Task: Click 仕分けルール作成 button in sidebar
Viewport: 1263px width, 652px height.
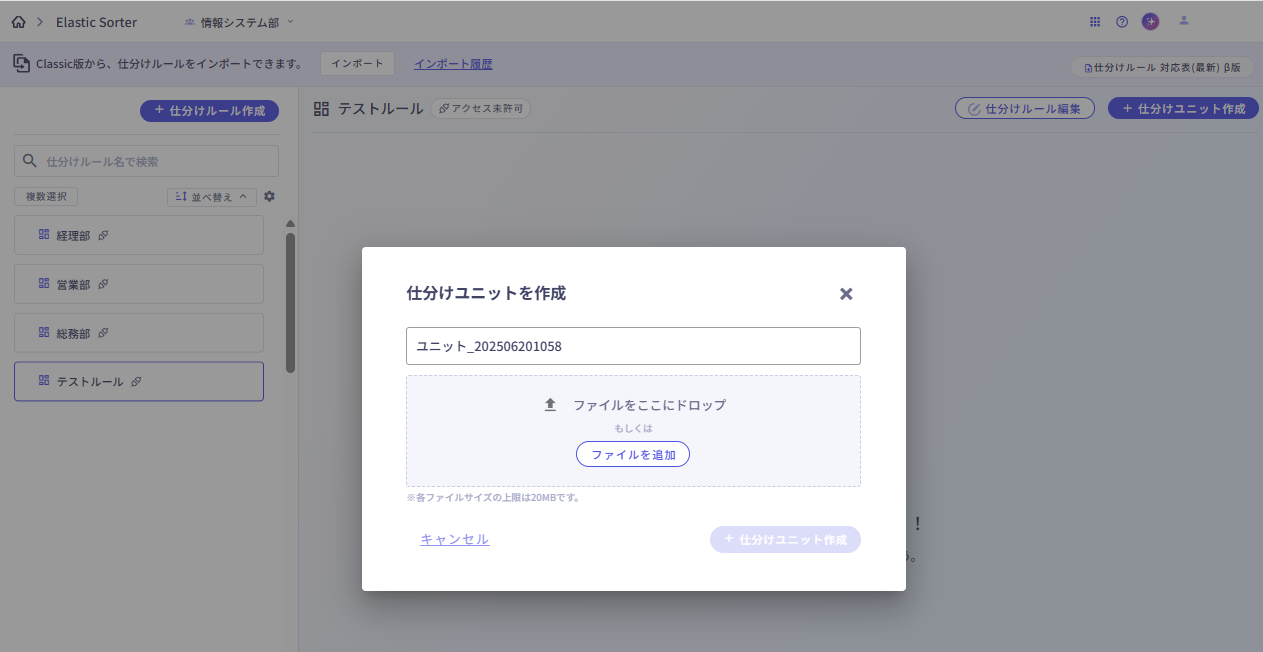Action: [x=209, y=110]
